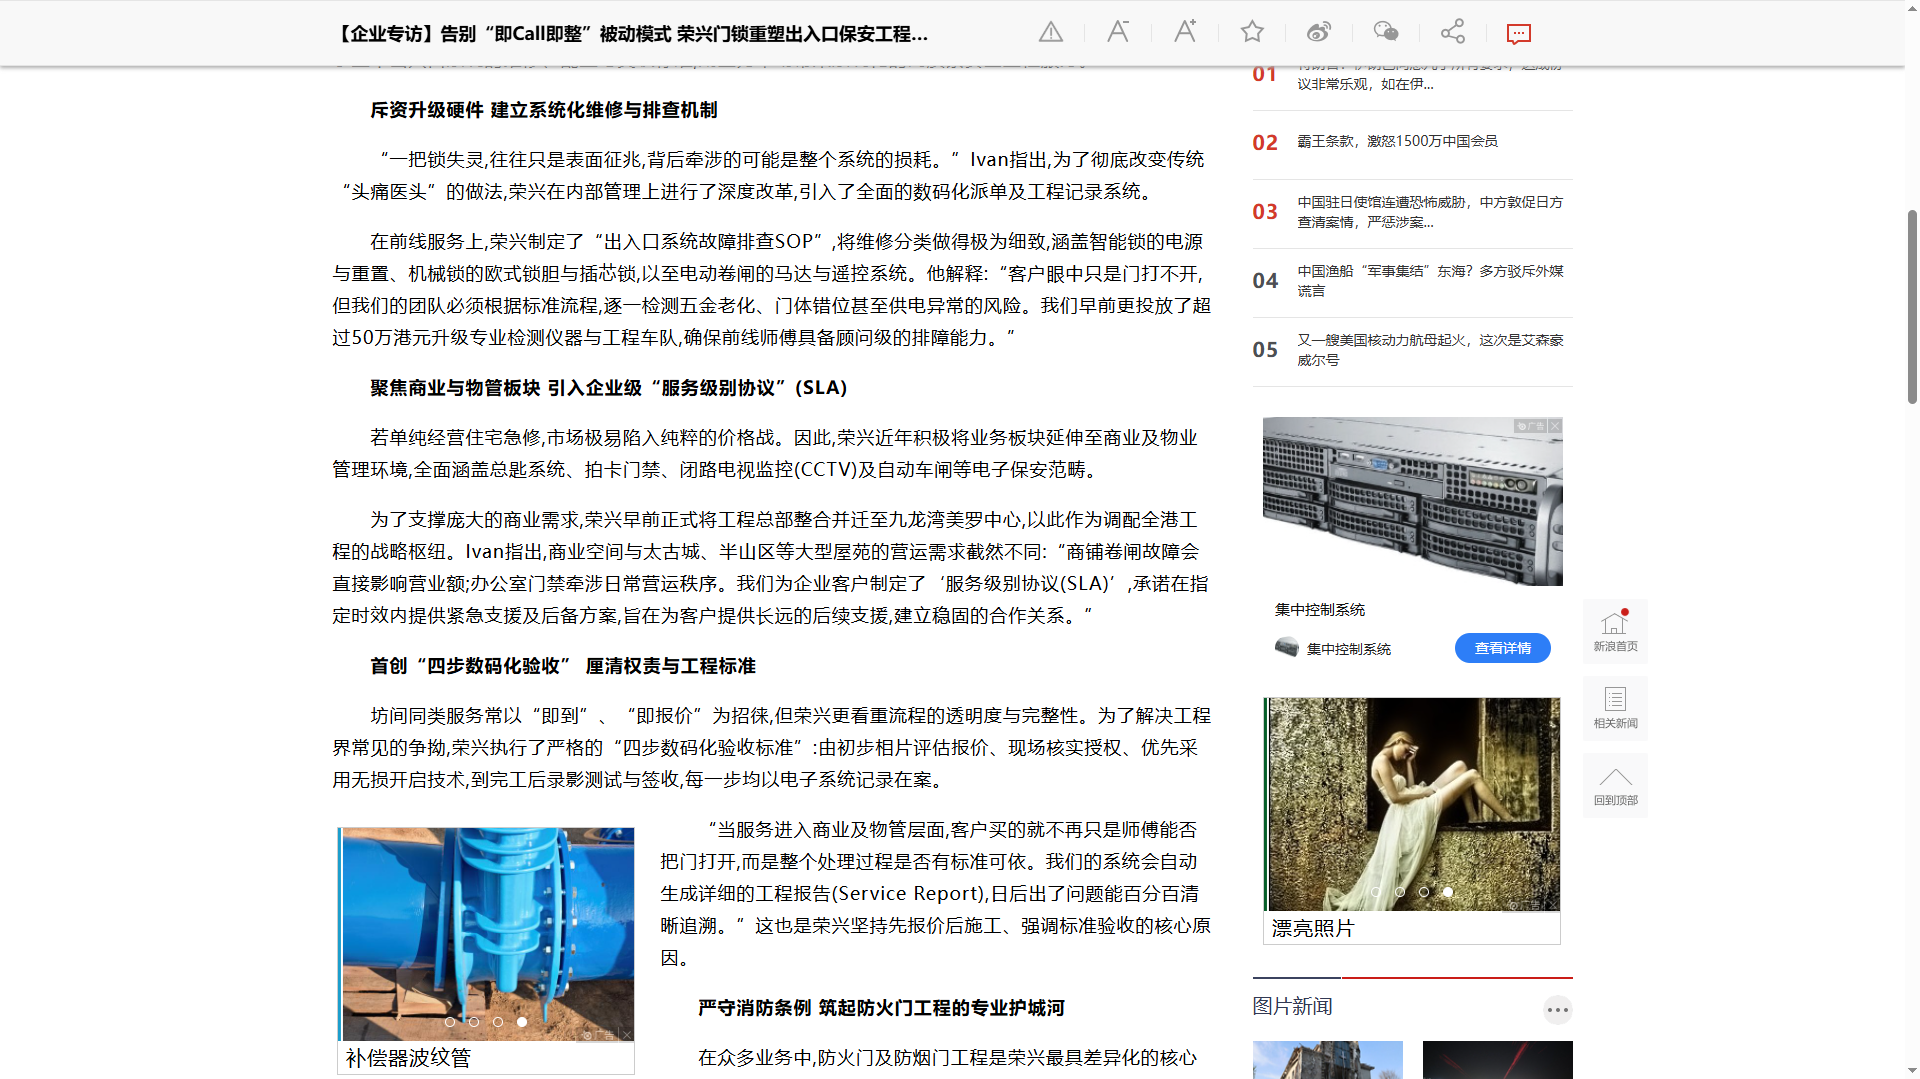Click heading 严守消防条例 筑起防火门工程

[881, 1008]
